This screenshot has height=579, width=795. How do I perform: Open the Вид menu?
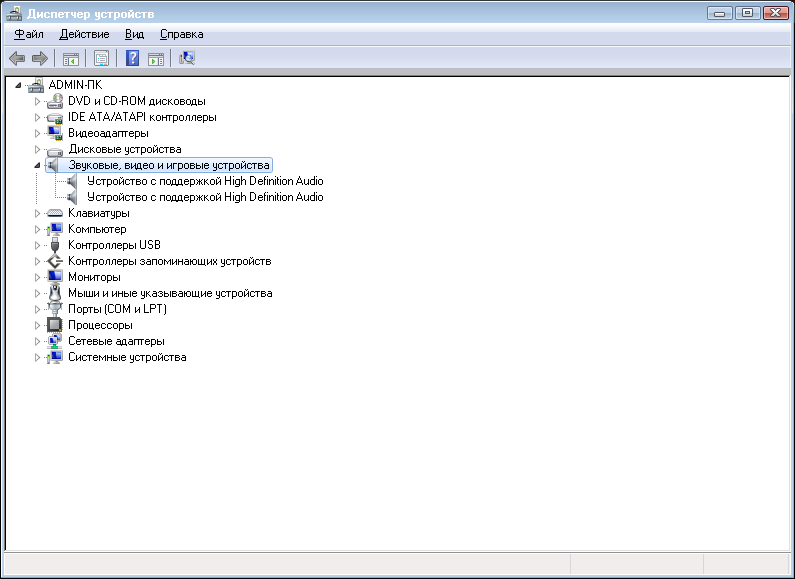(134, 34)
